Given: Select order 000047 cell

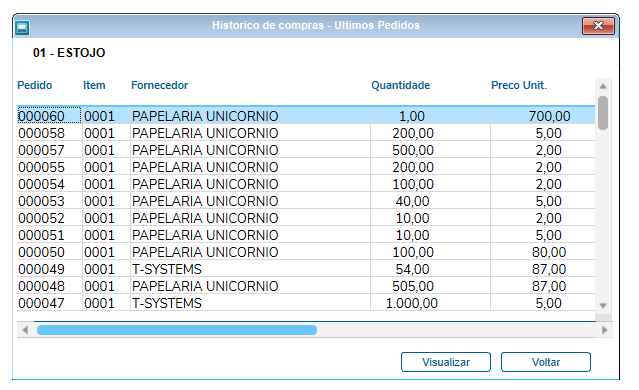Looking at the screenshot, I should tap(49, 303).
